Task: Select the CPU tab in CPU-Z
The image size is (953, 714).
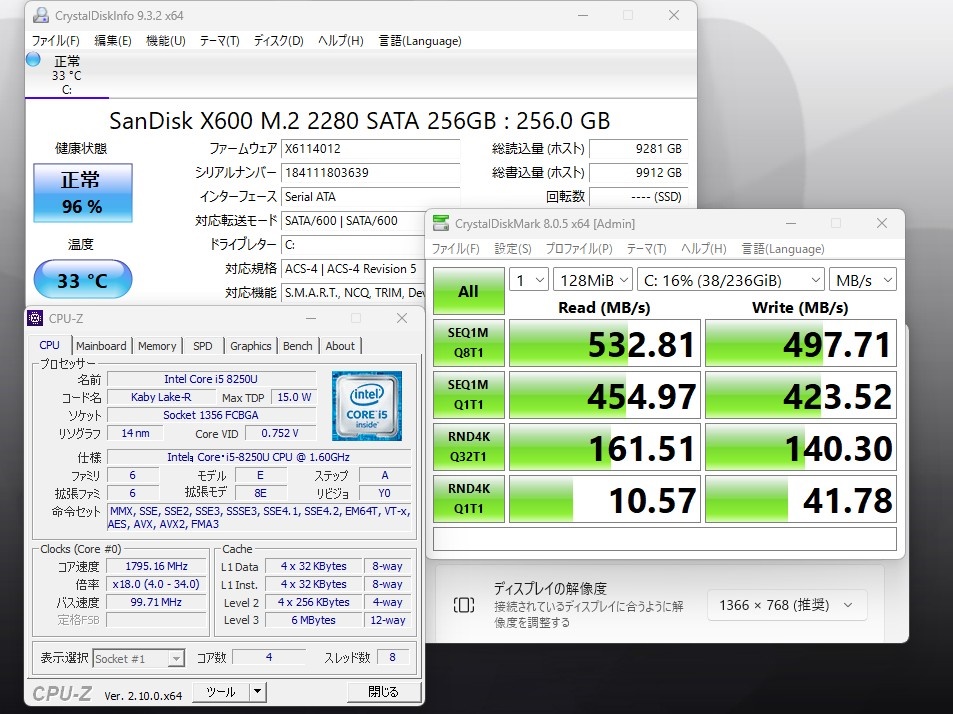Action: coord(49,345)
